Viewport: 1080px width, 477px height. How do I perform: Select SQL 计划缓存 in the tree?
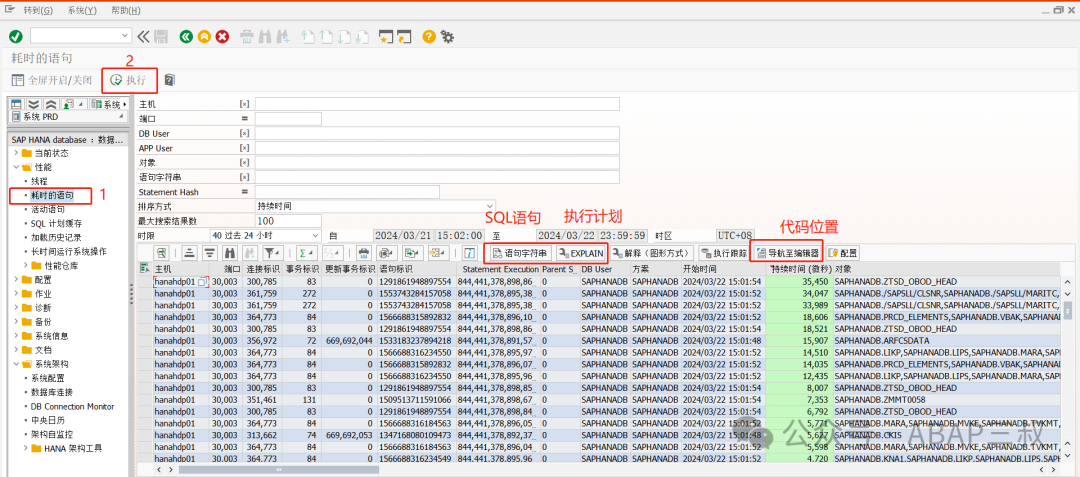tap(56, 224)
